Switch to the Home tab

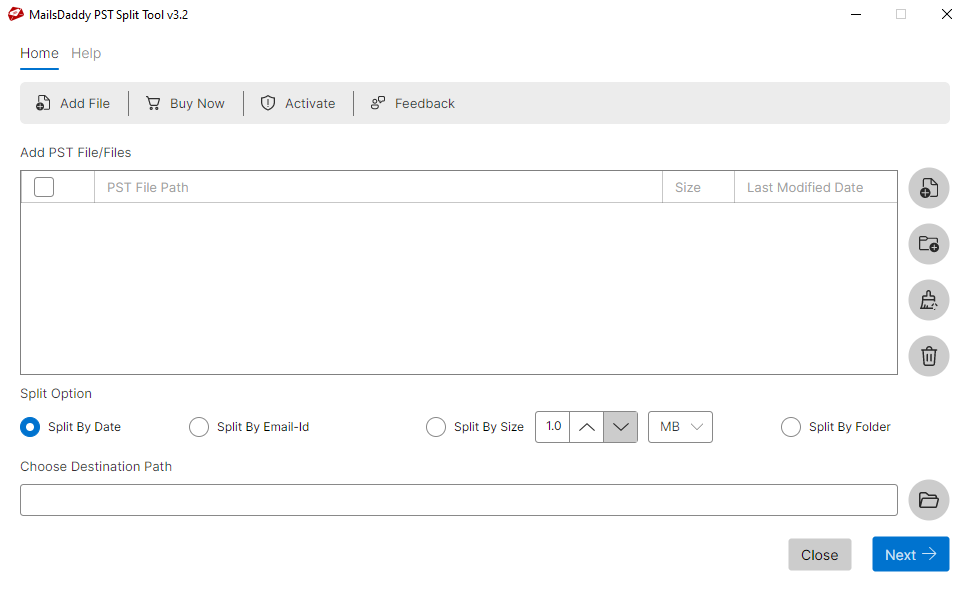(x=39, y=53)
